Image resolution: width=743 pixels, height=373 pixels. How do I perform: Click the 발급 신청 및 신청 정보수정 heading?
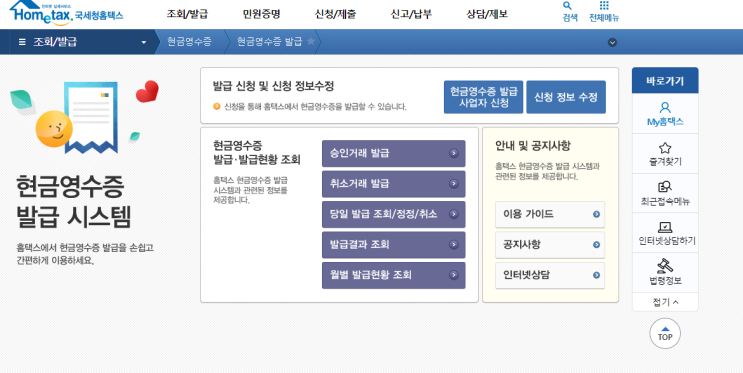pos(273,86)
